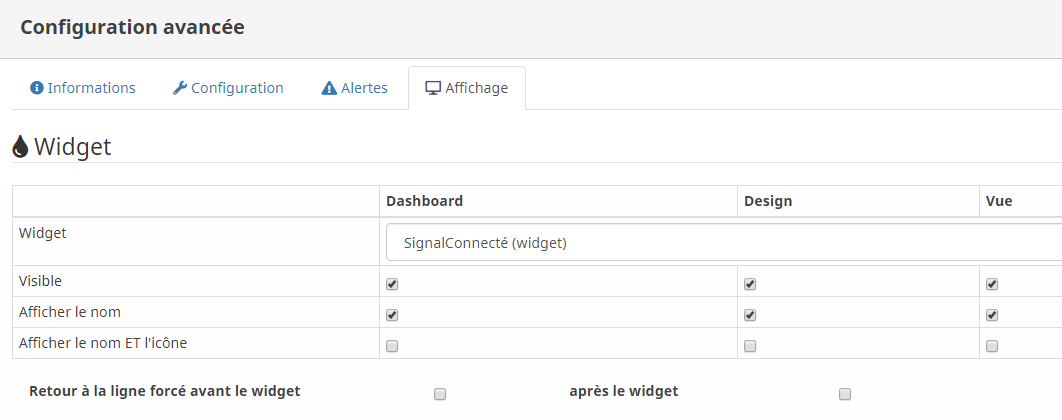Viewport: 1062px width, 420px height.
Task: Enable Afficher le nom ET l'icône for Design
Action: coord(750,346)
